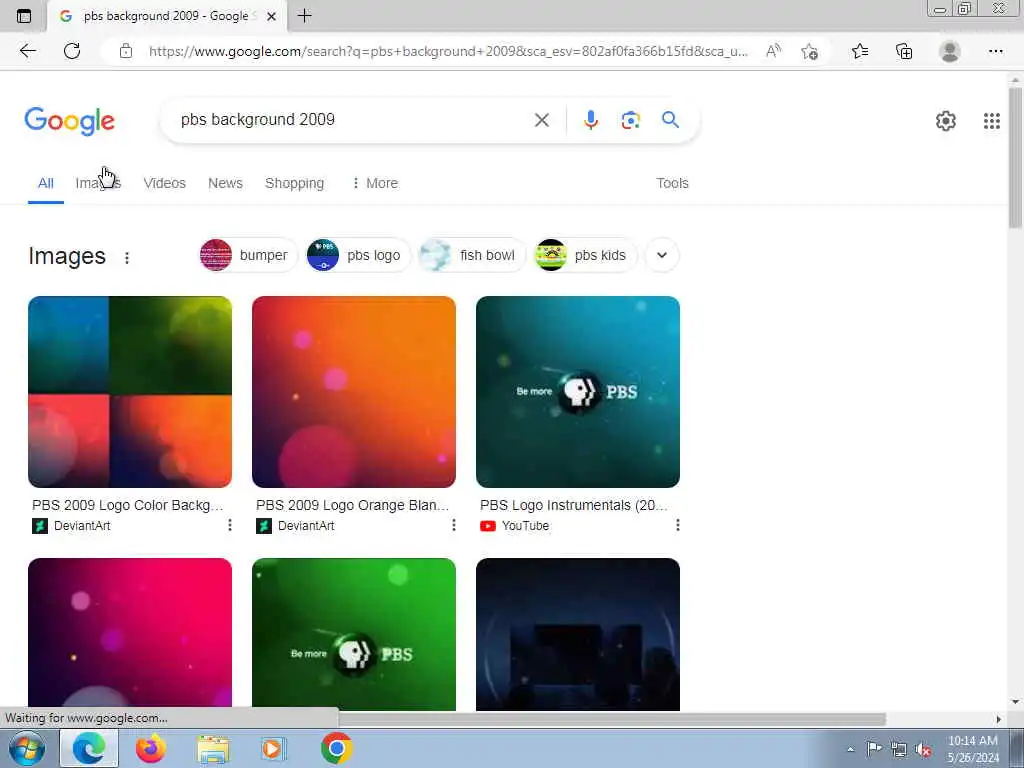Open Edge Settings and more menu
Viewport: 1024px width, 768px height.
[x=995, y=51]
